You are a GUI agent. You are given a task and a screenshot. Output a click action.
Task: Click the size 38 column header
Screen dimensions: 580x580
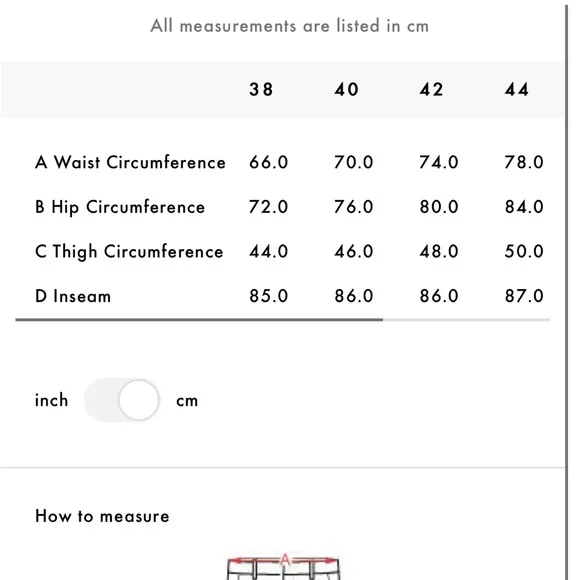(x=261, y=90)
